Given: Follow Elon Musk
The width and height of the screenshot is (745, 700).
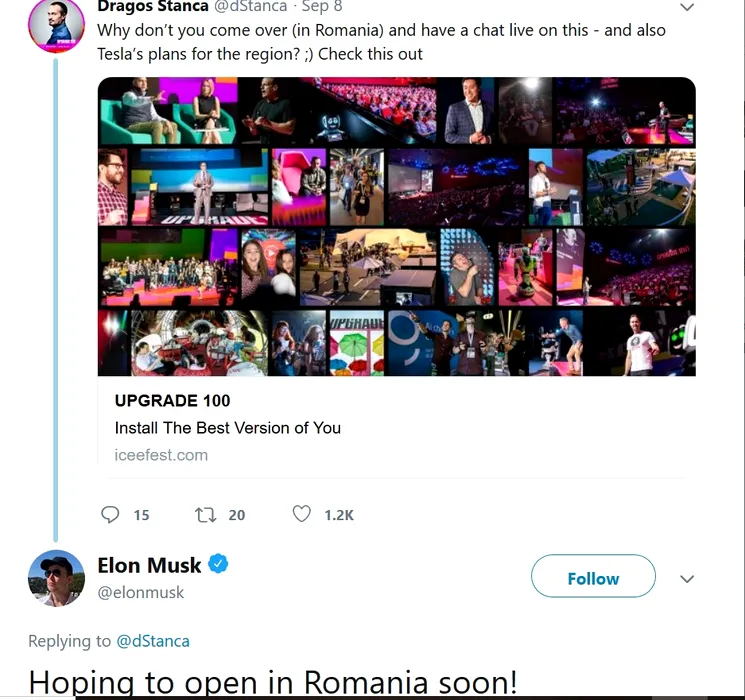Looking at the screenshot, I should coord(593,578).
